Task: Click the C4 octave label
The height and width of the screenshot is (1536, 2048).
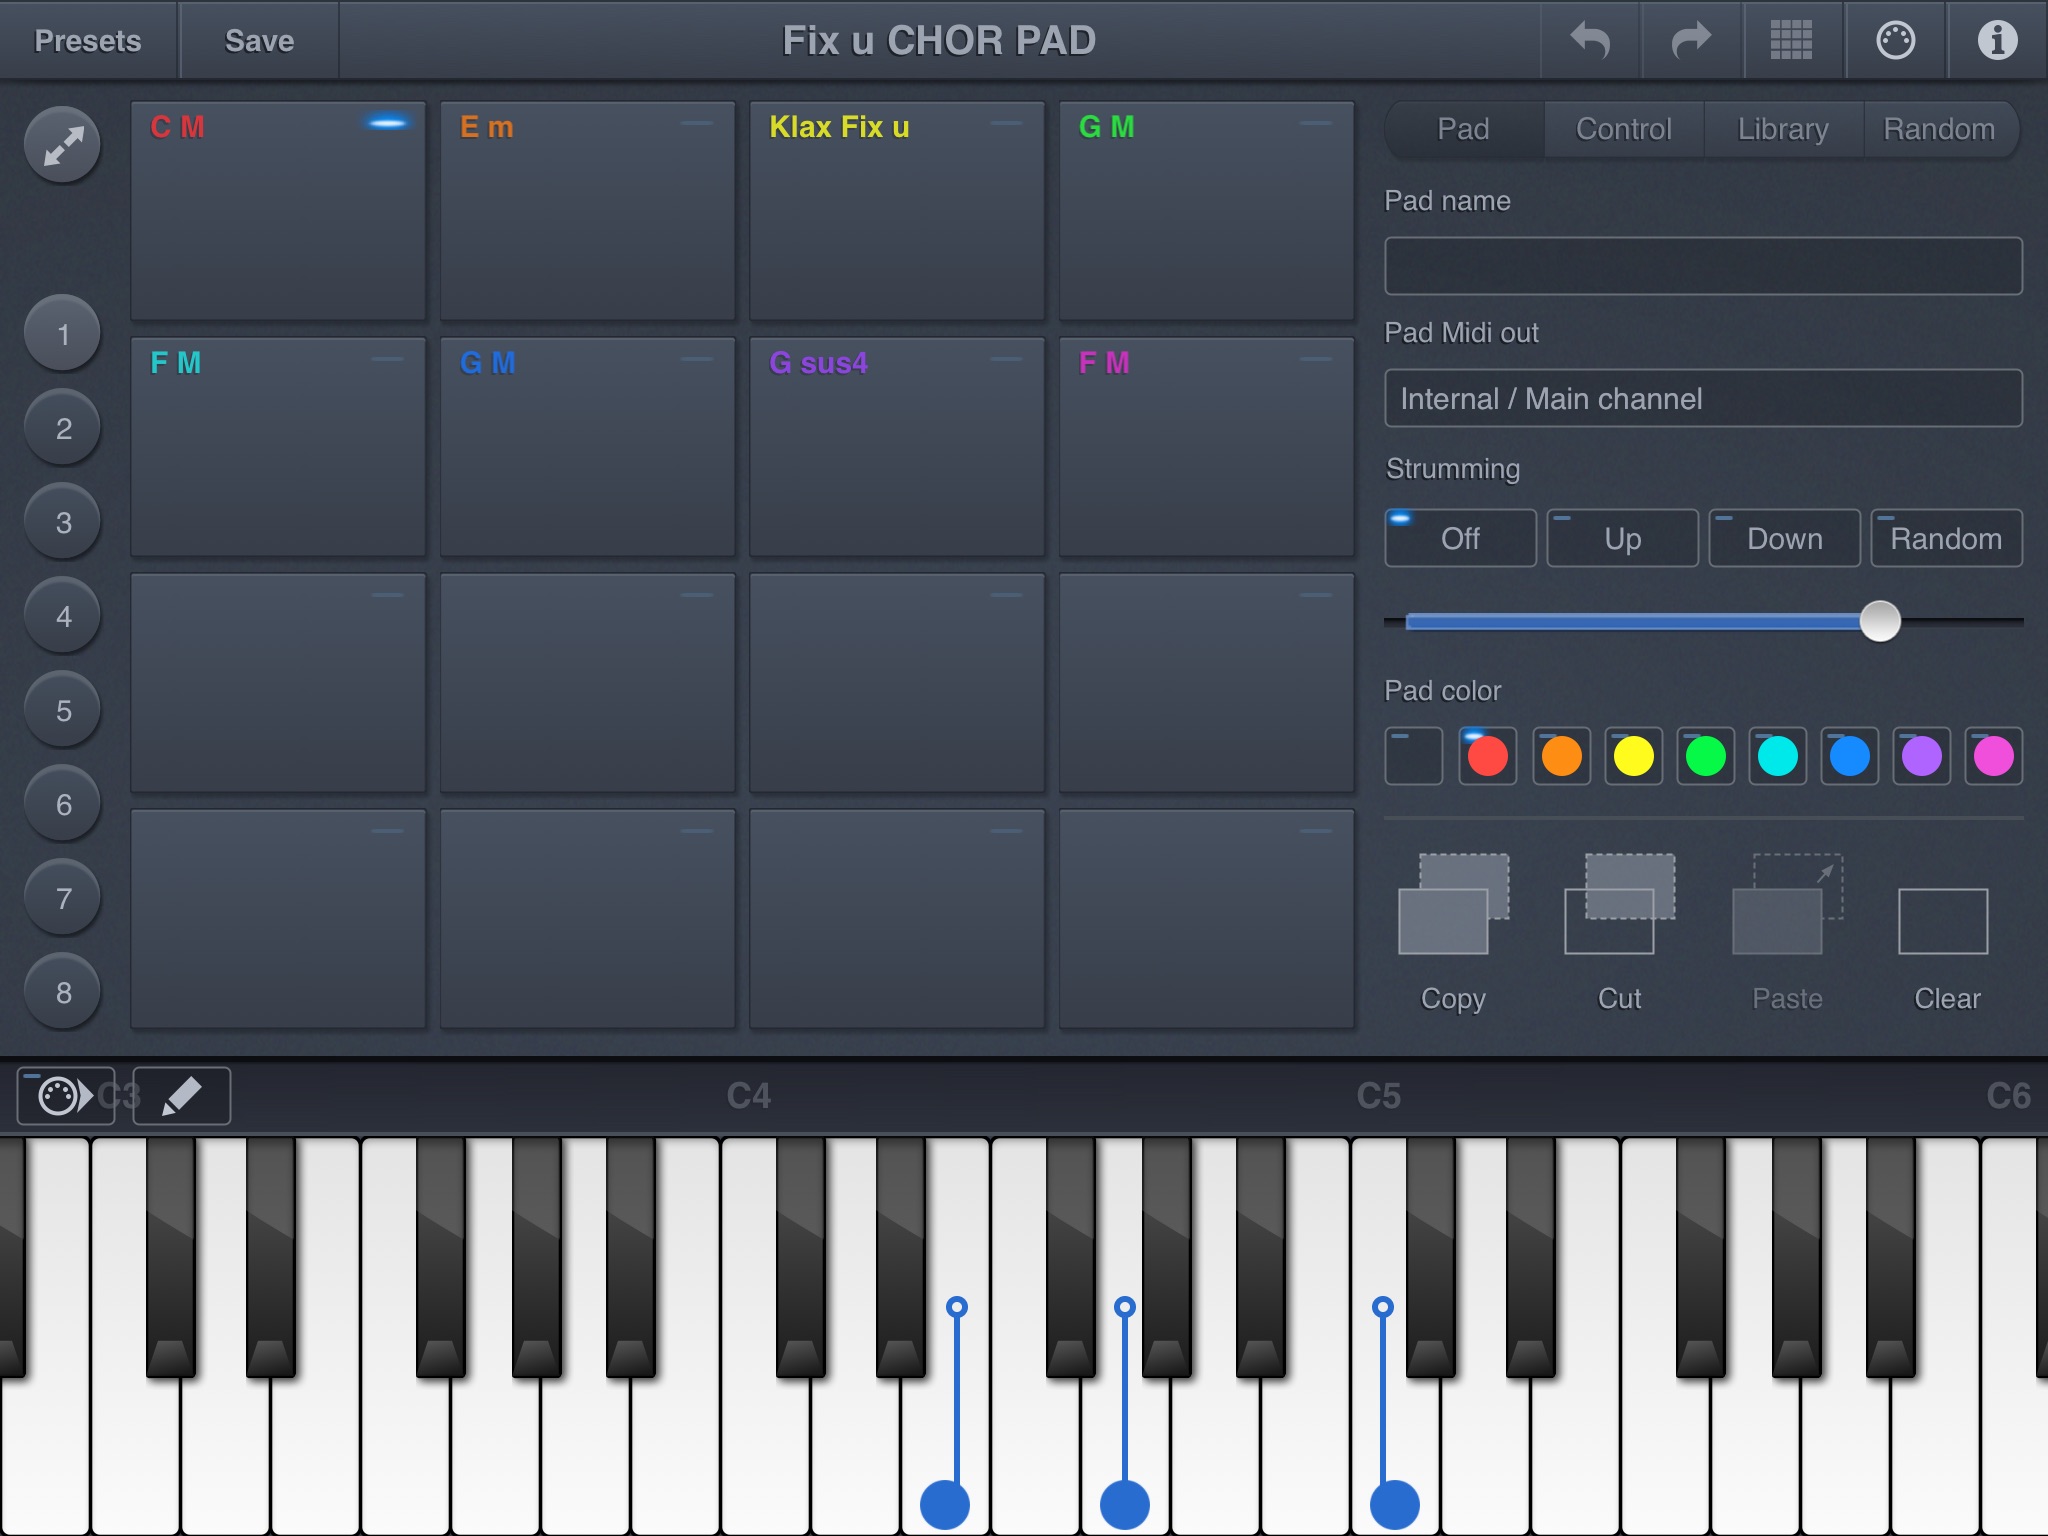Action: pyautogui.click(x=749, y=1096)
